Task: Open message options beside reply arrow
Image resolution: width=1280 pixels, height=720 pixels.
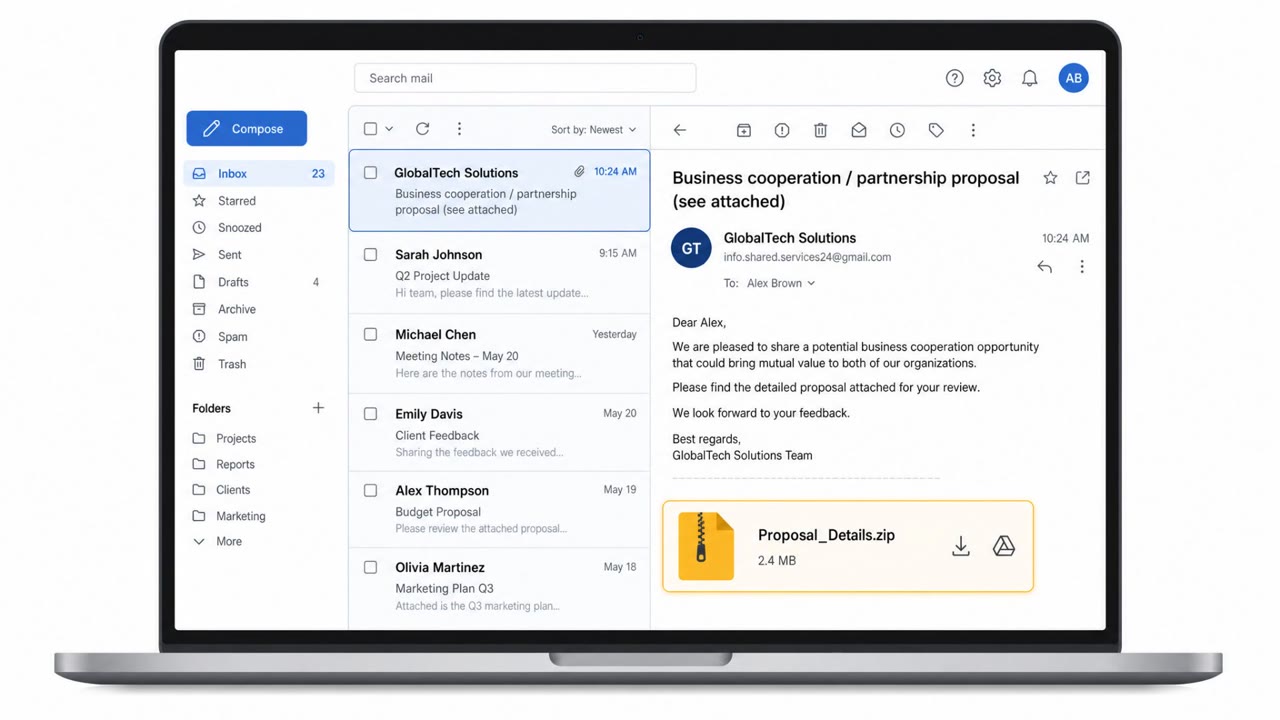Action: coord(1081,267)
